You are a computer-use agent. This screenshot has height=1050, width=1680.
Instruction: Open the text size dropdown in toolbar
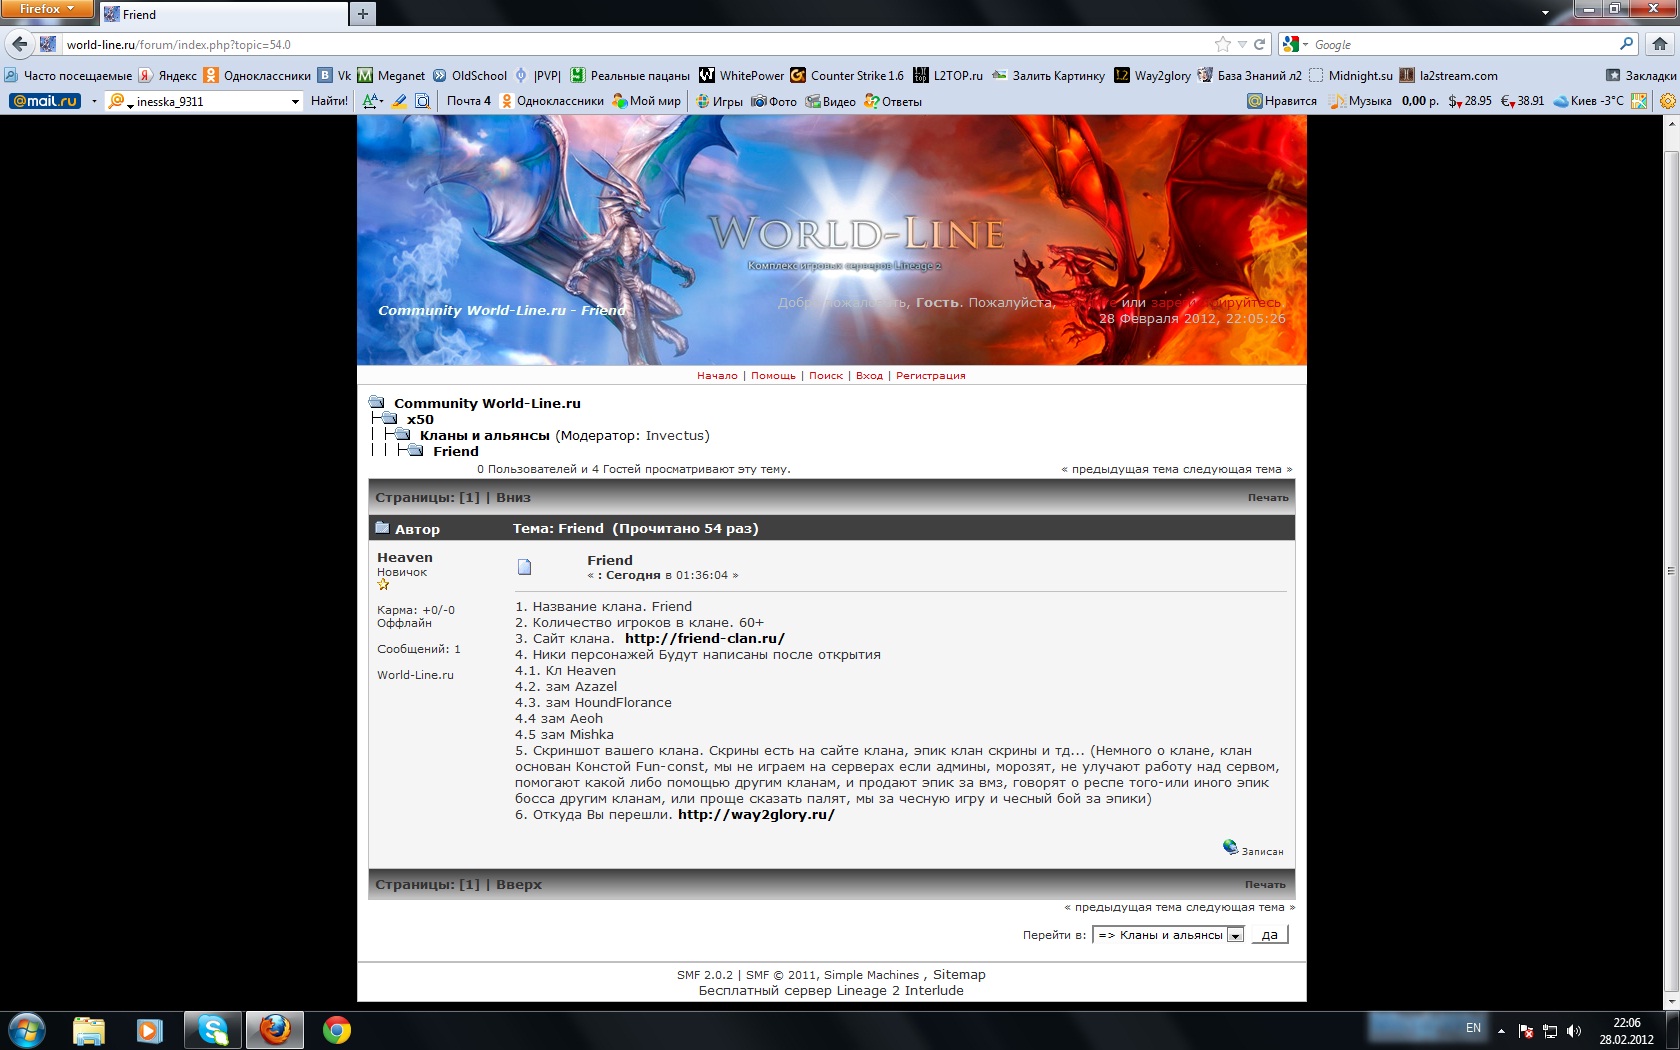pyautogui.click(x=372, y=101)
